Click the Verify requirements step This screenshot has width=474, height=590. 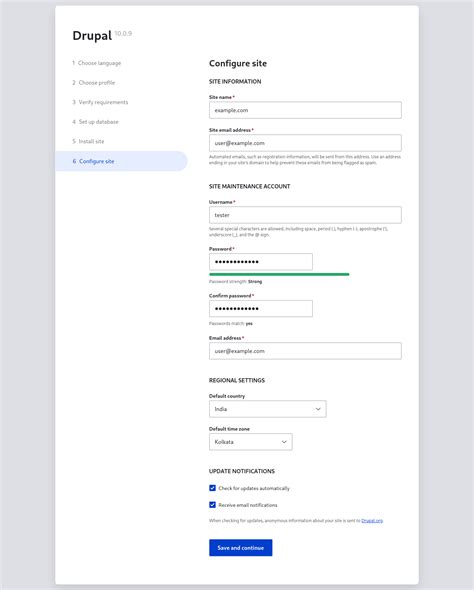[x=100, y=102]
